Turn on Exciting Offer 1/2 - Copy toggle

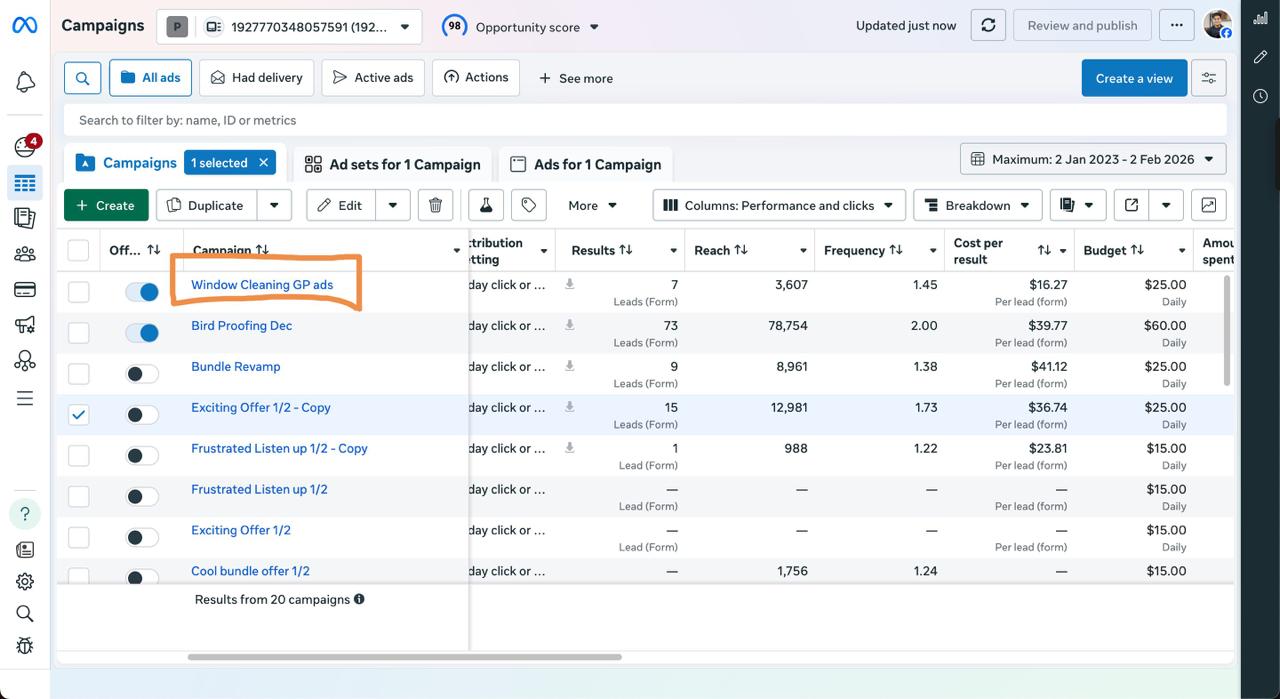point(142,415)
